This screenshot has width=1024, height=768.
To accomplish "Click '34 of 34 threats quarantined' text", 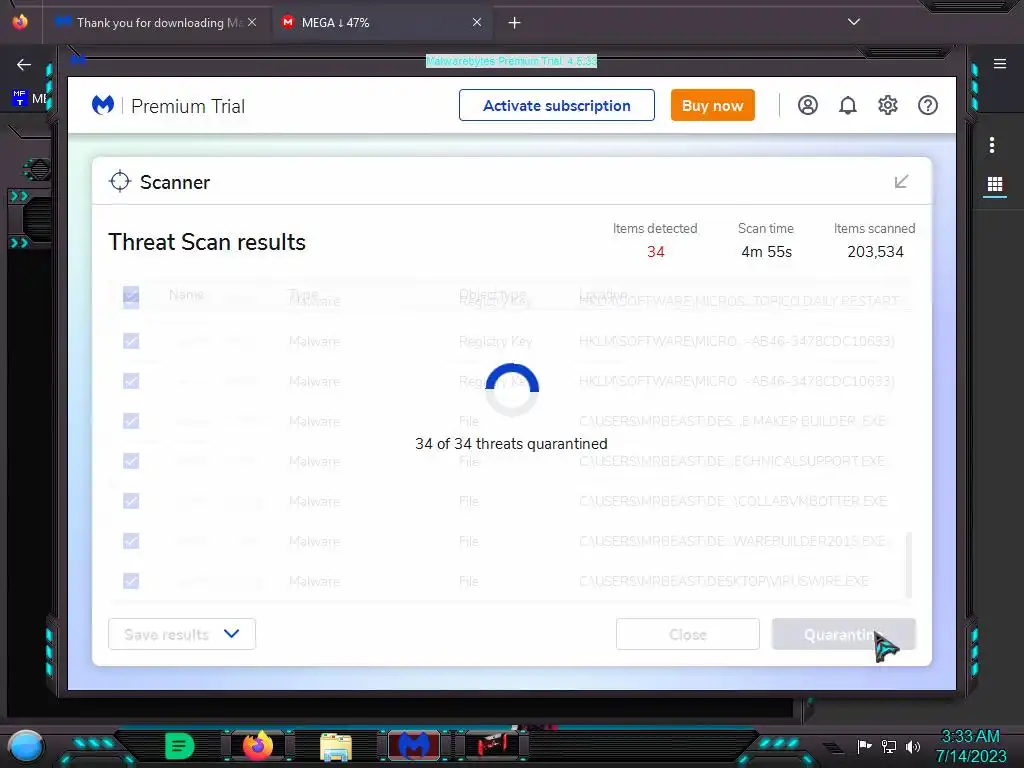I will pyautogui.click(x=511, y=444).
